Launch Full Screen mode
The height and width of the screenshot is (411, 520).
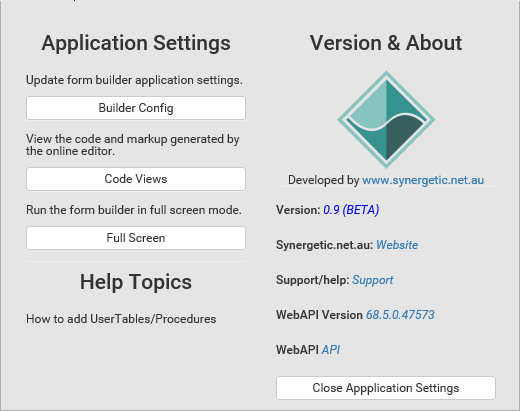[136, 238]
